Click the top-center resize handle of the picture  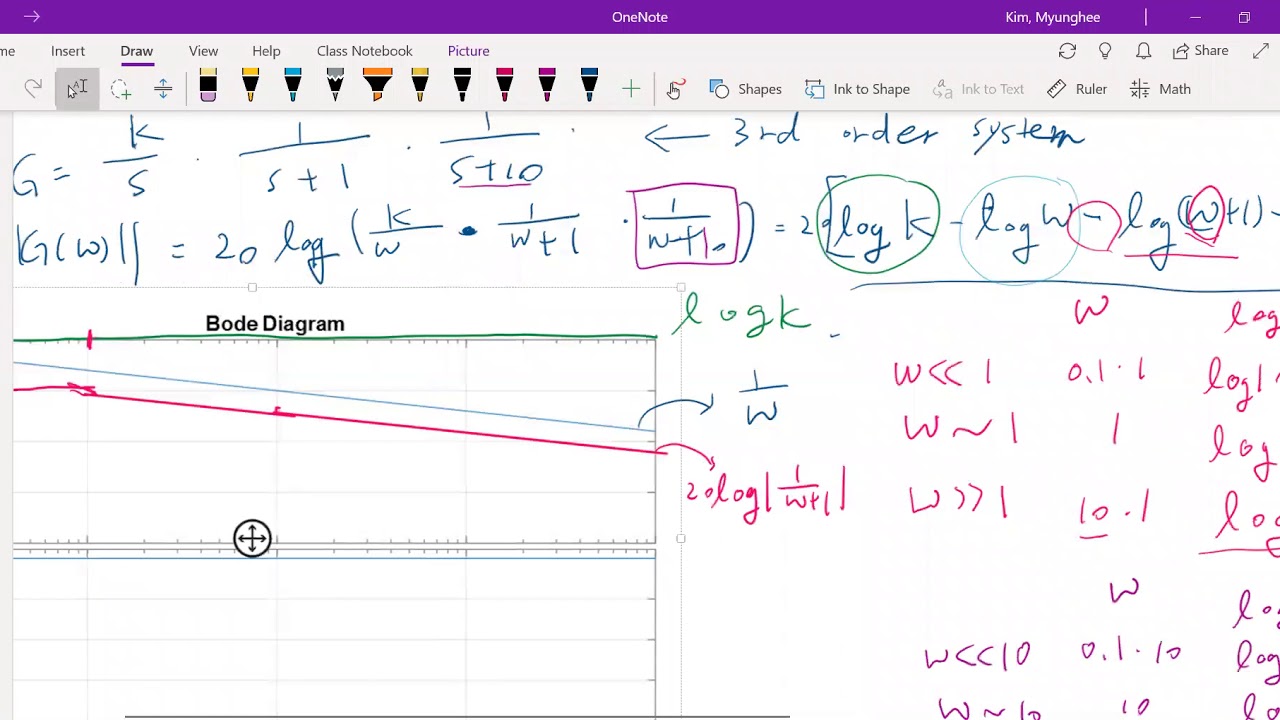click(252, 288)
